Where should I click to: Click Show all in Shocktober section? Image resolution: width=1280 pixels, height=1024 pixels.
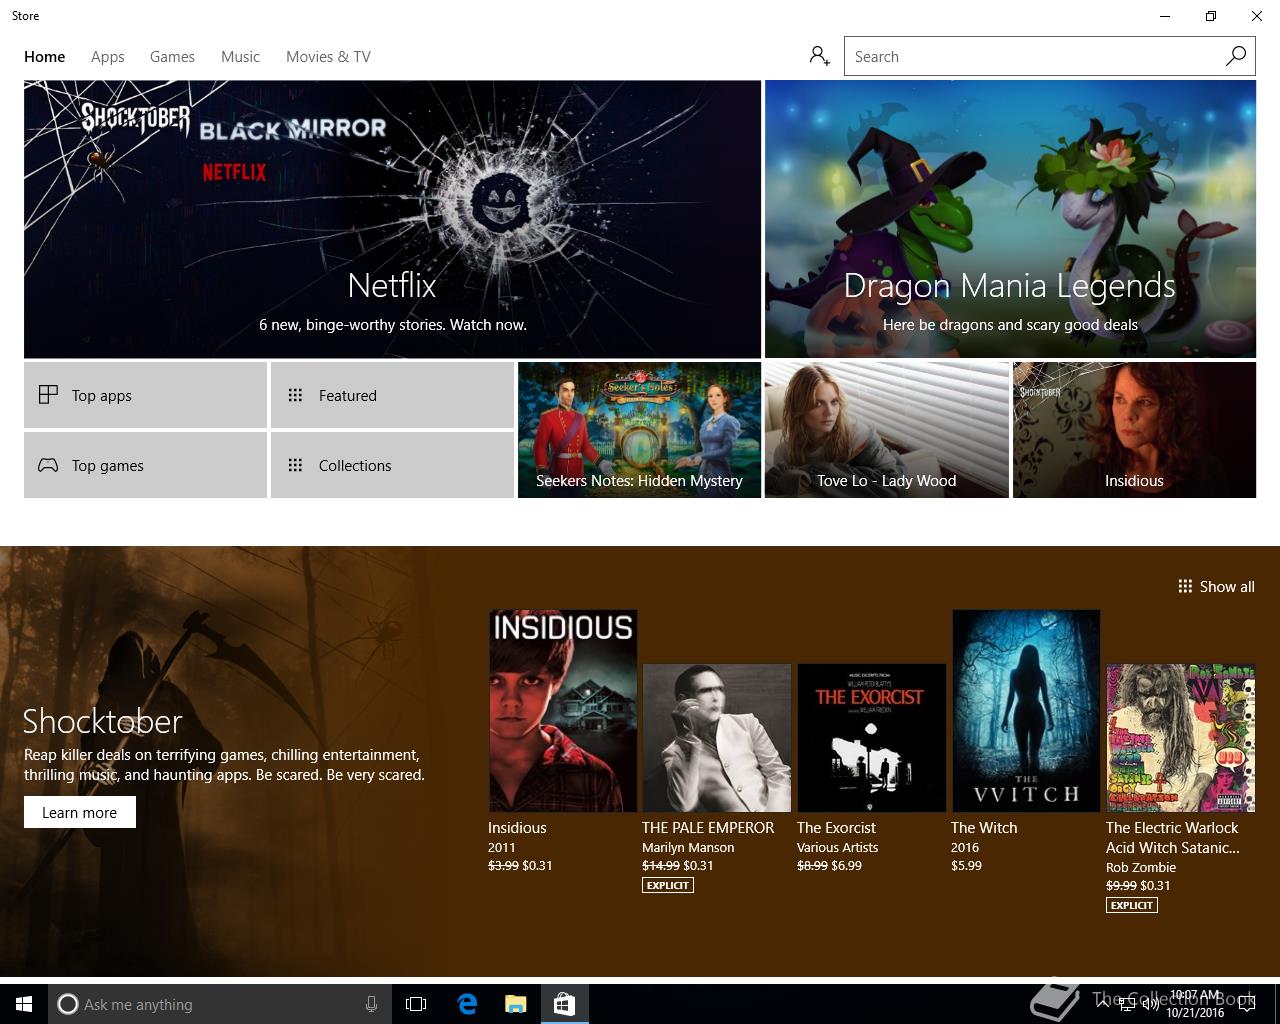[1216, 587]
